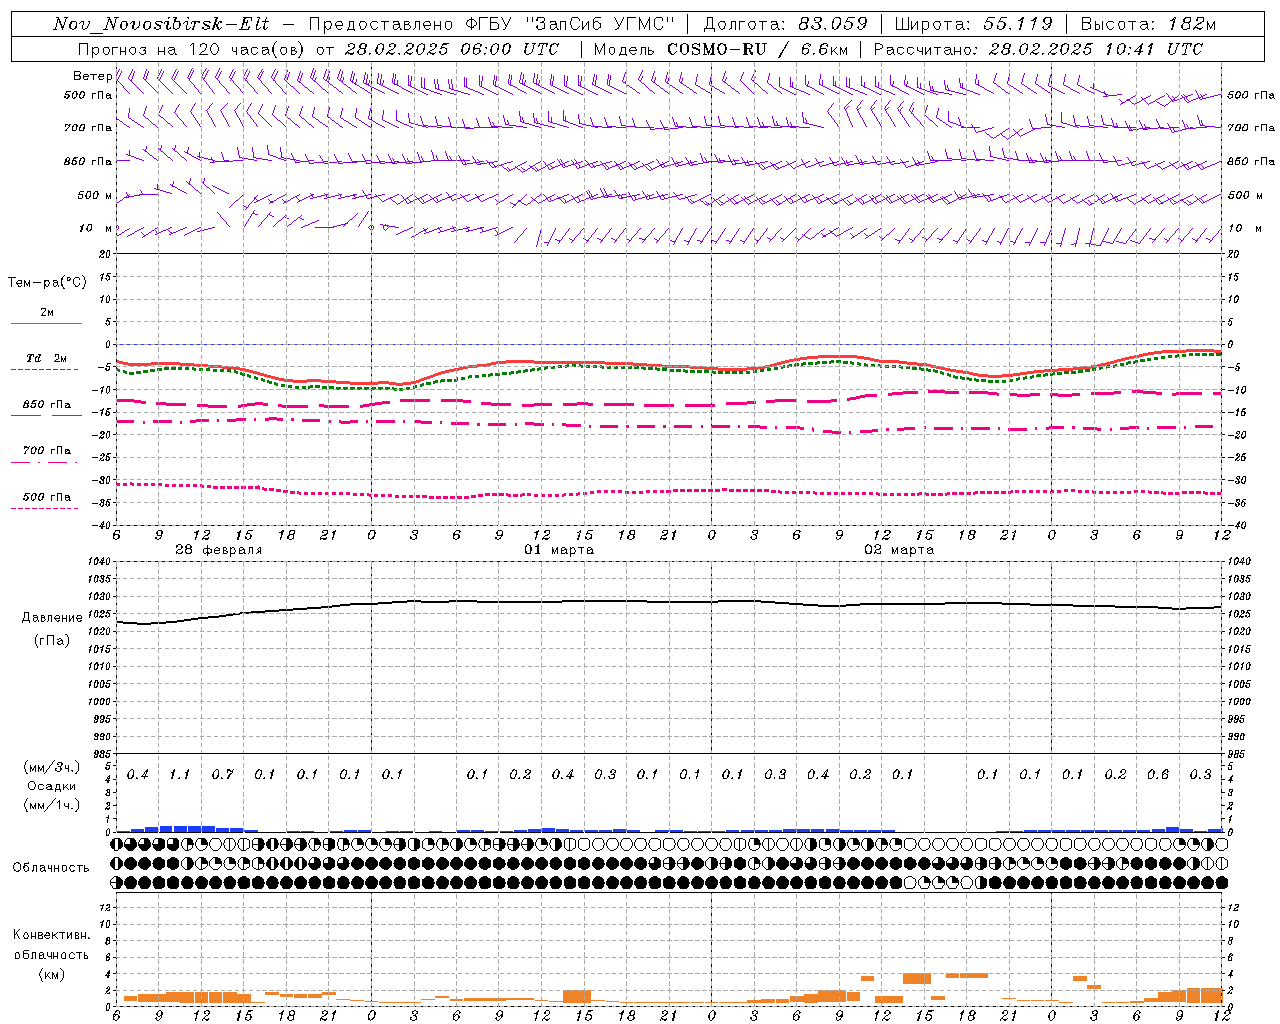Click the (мм/1ч.) units label
This screenshot has height=1024, width=1280.
(x=52, y=805)
